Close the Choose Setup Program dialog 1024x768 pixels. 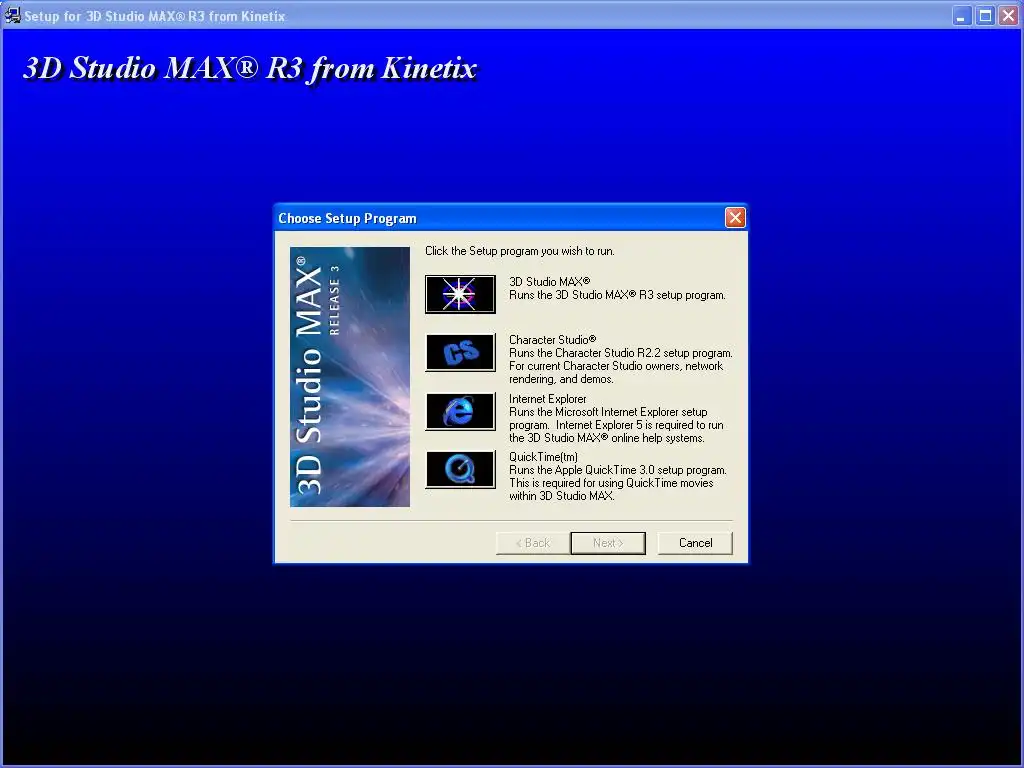tap(735, 217)
